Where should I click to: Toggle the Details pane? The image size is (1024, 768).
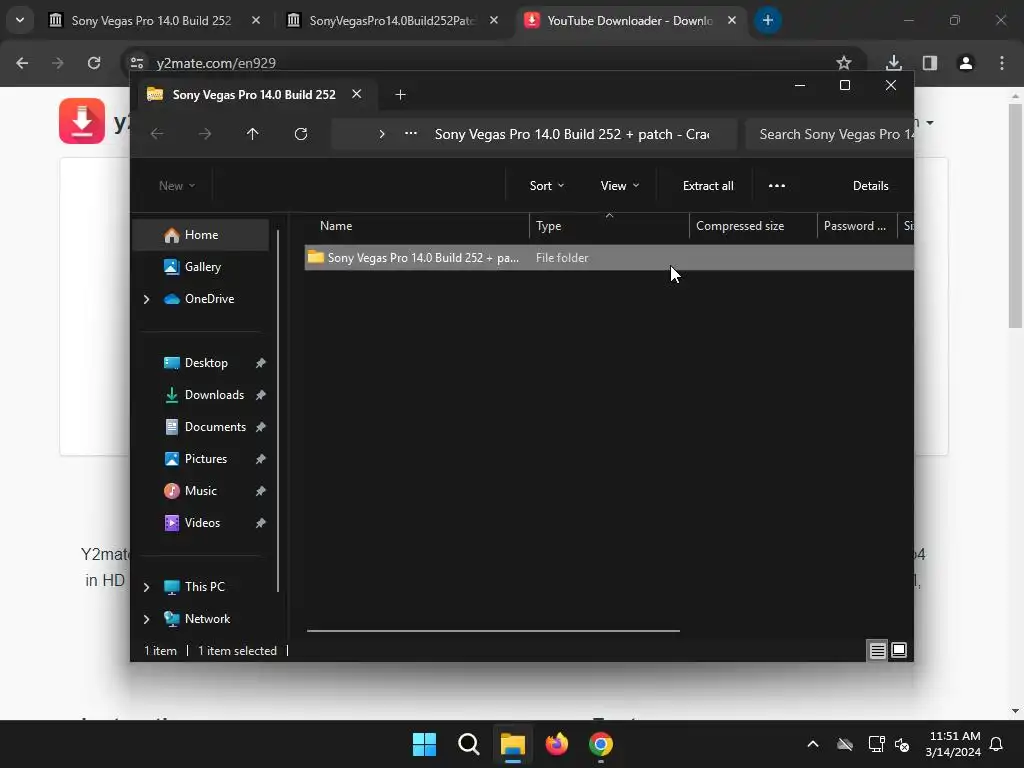click(870, 186)
